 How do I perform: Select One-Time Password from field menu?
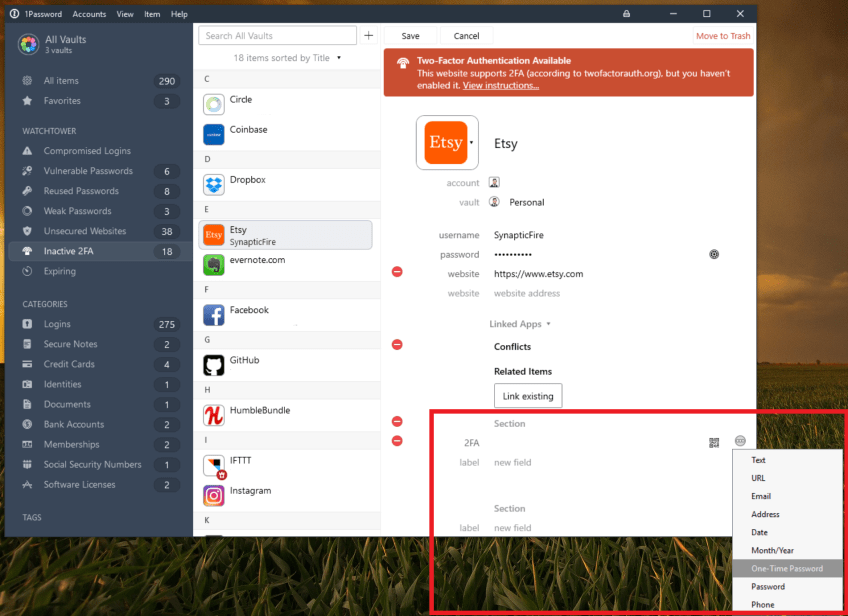[x=787, y=568]
